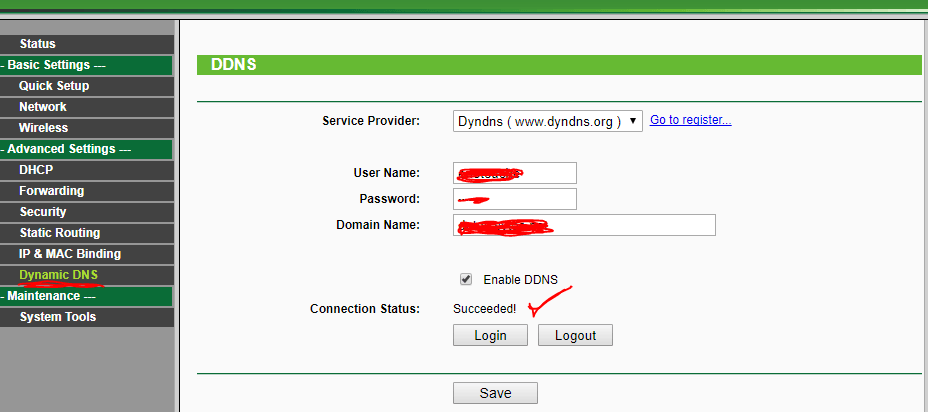This screenshot has height=412, width=928.
Task: Toggle the Enable DDNS checkbox
Action: 466,279
